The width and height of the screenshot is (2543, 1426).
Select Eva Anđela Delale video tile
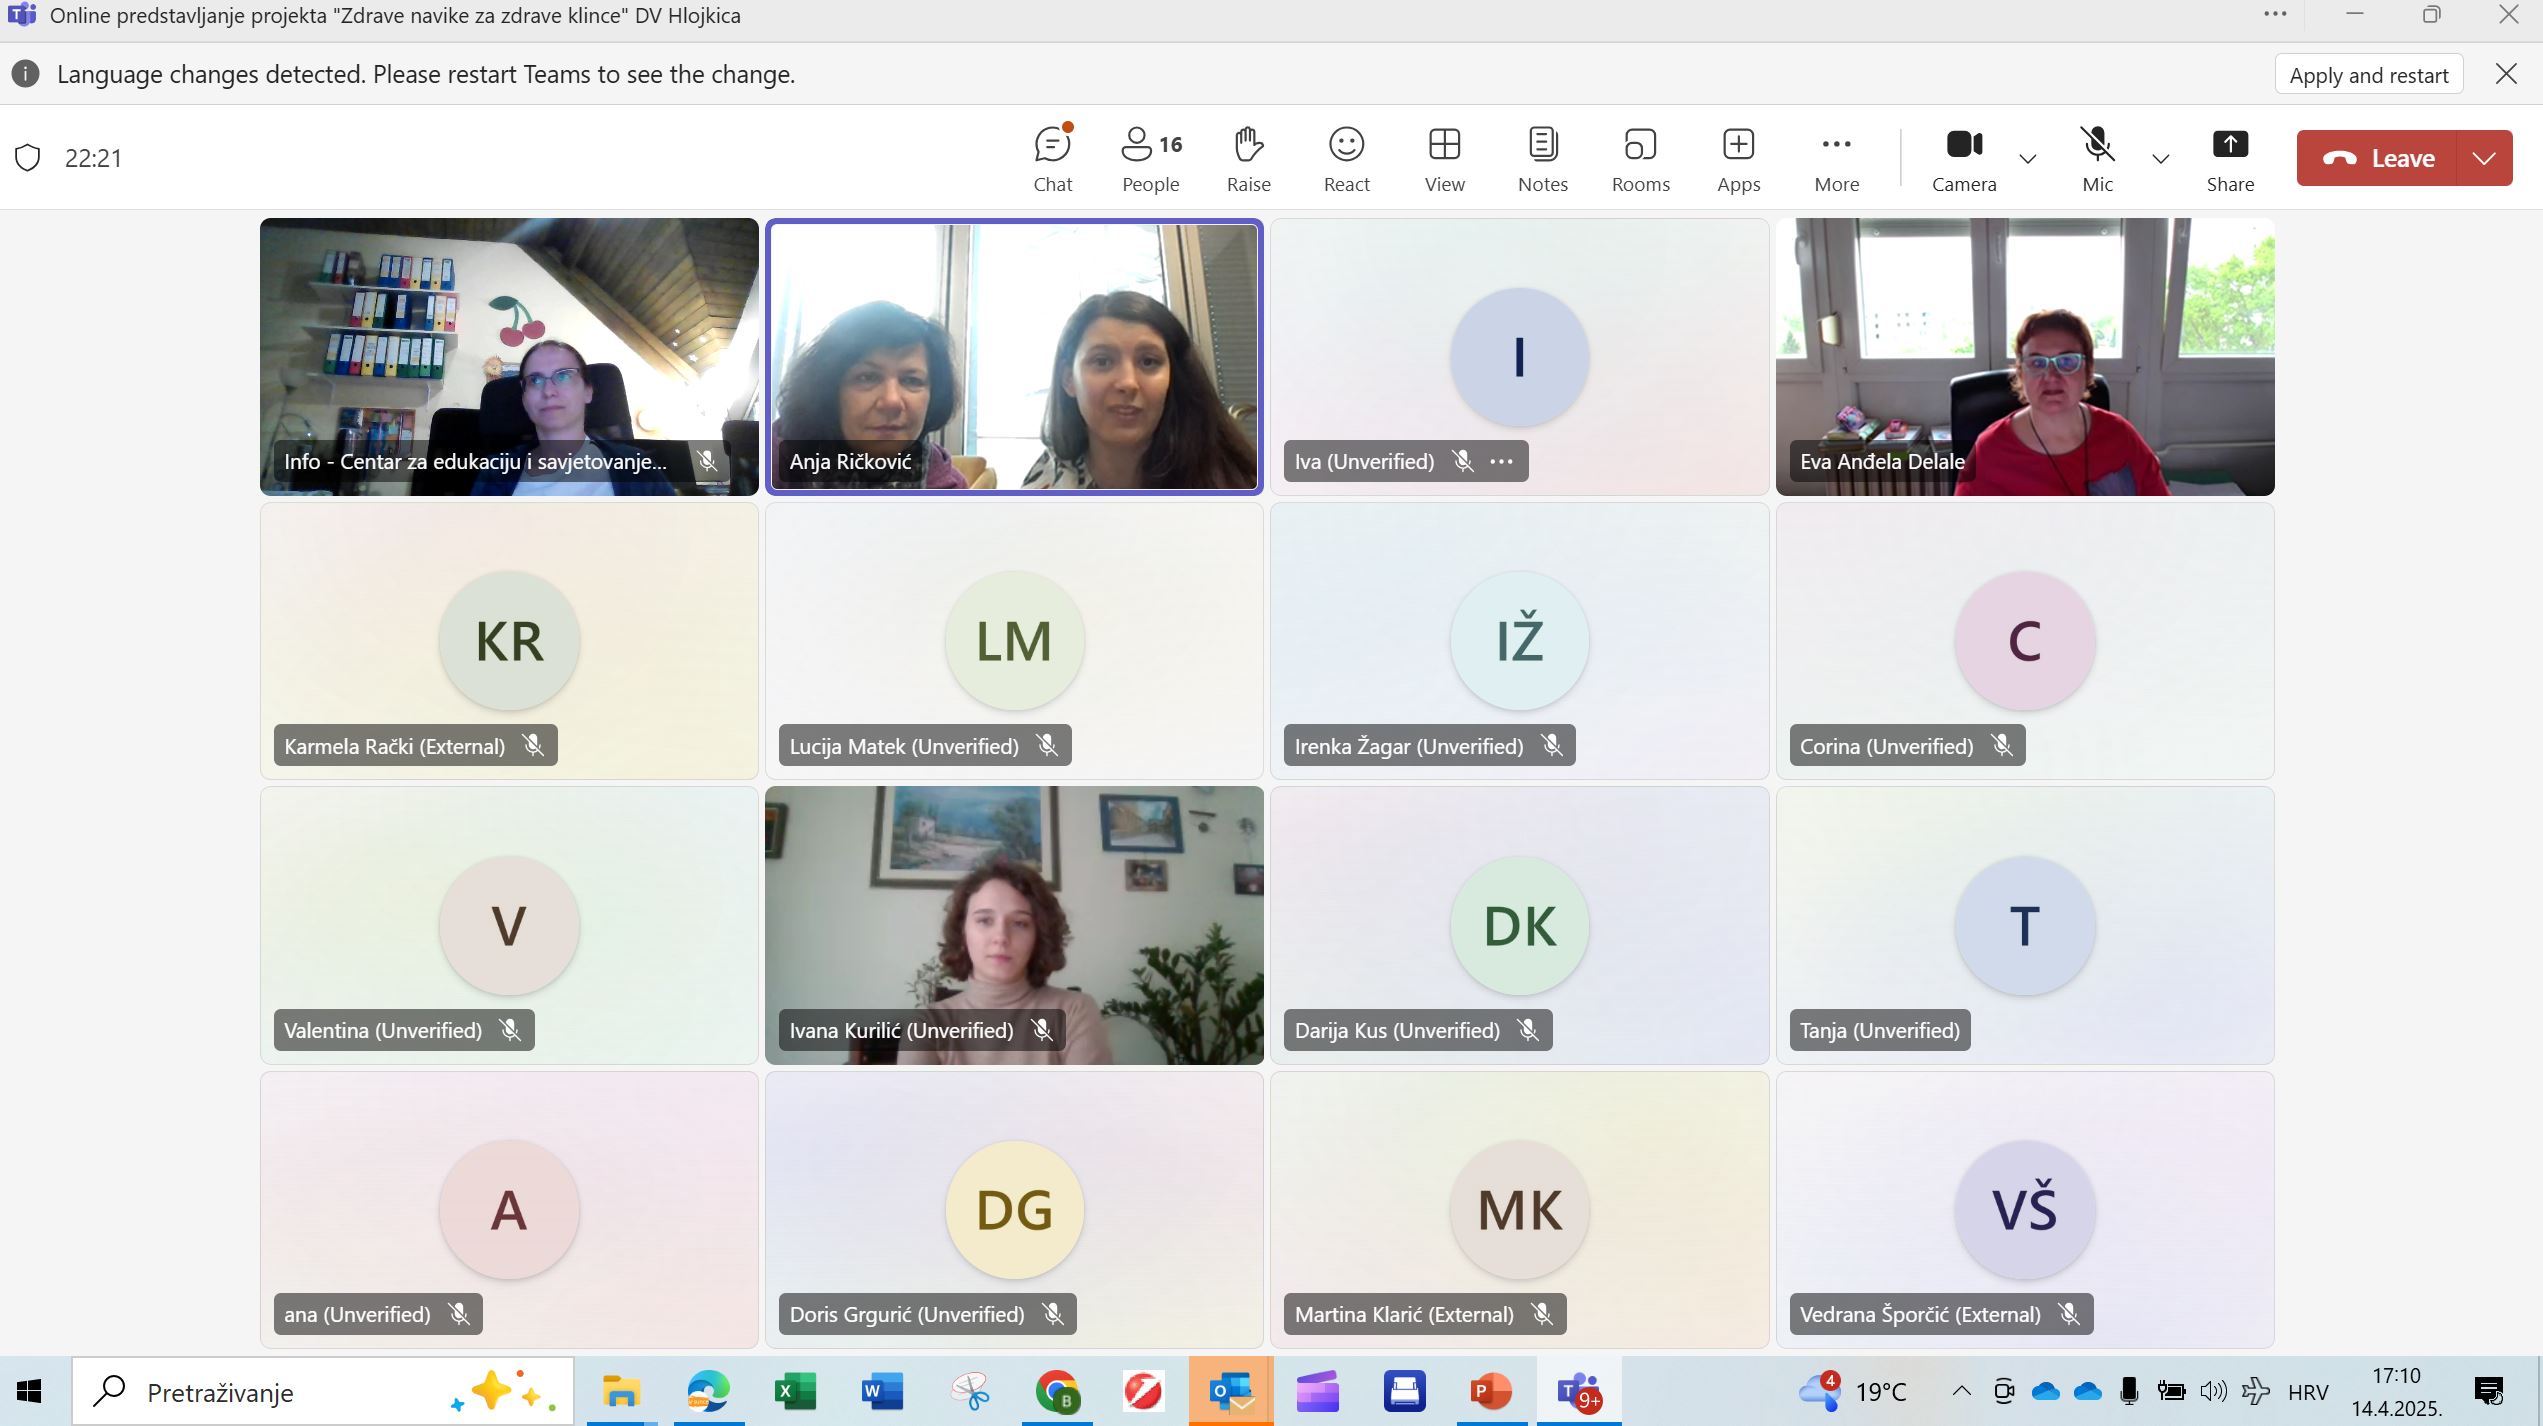(x=2025, y=356)
